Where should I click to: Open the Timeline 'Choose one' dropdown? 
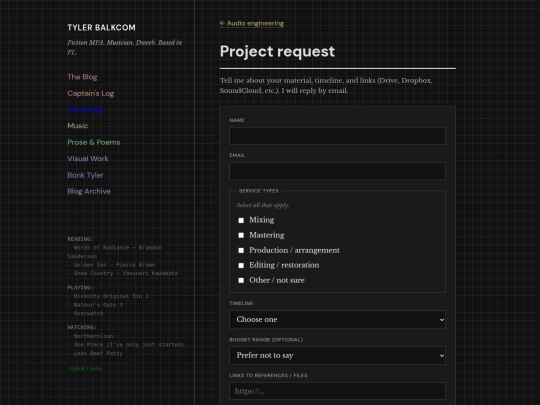click(338, 320)
